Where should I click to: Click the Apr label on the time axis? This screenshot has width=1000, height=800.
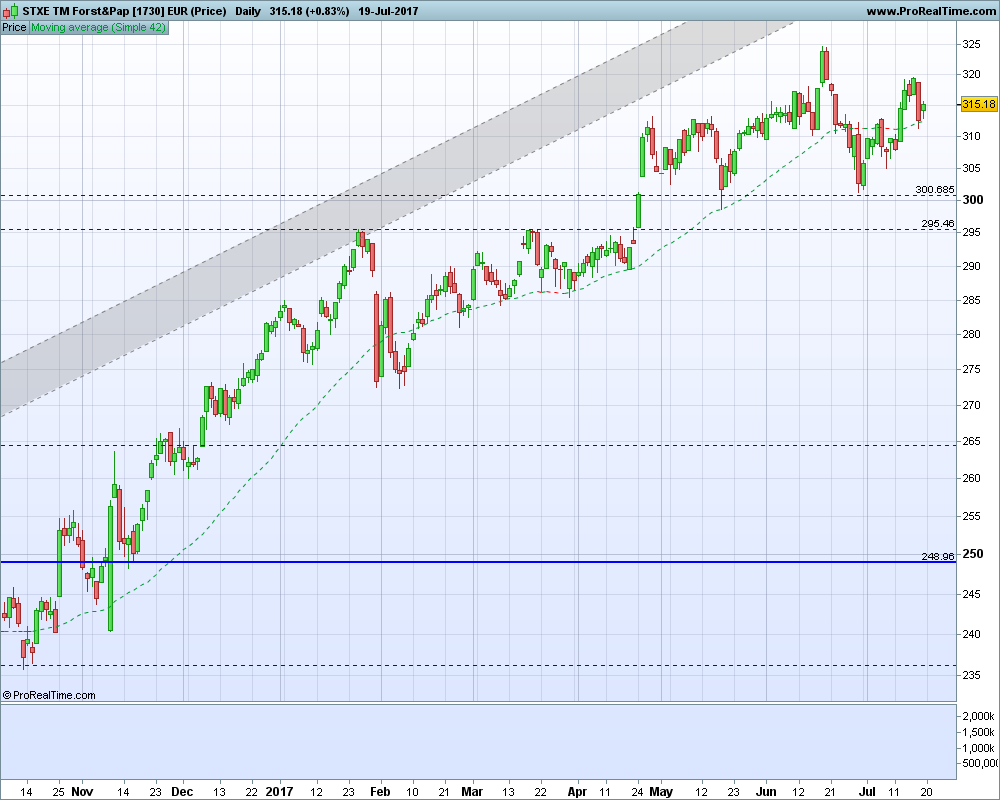point(577,792)
